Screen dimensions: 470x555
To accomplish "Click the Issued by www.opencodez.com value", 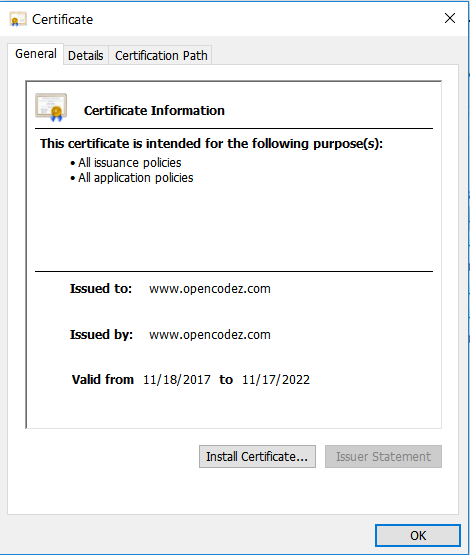I will pos(210,335).
